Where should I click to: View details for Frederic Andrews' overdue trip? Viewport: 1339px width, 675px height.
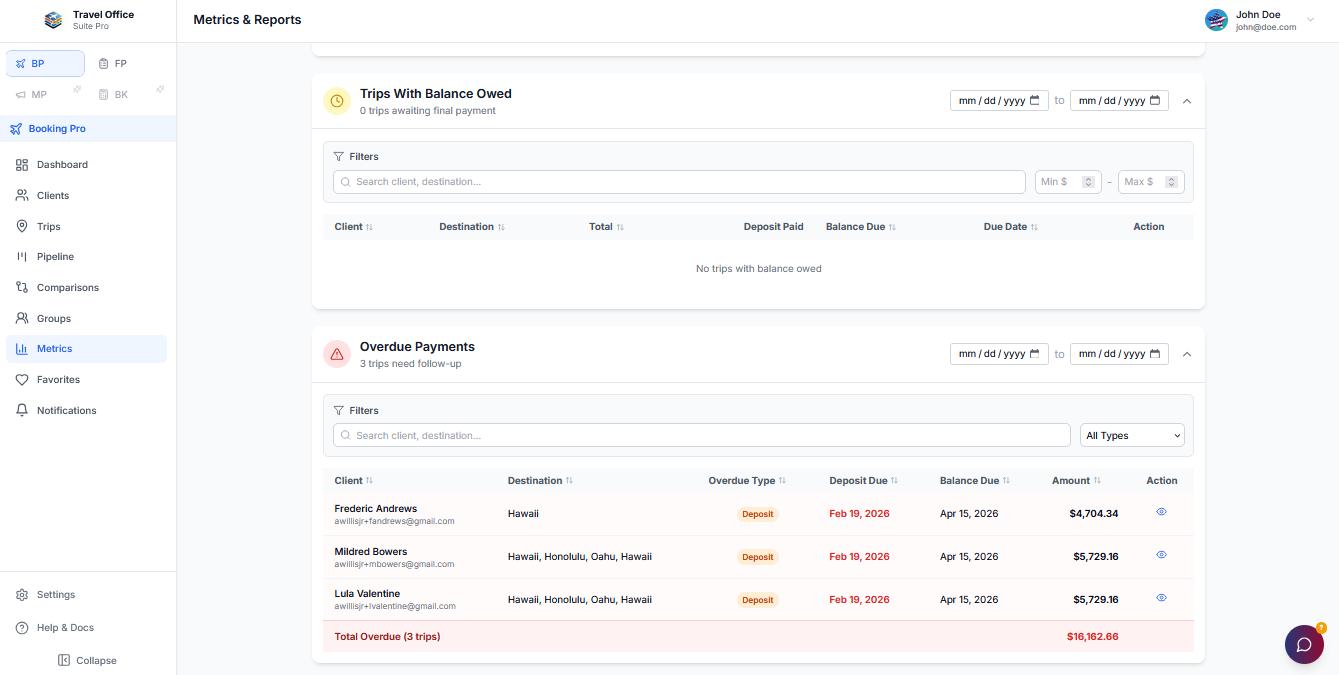click(x=1161, y=512)
